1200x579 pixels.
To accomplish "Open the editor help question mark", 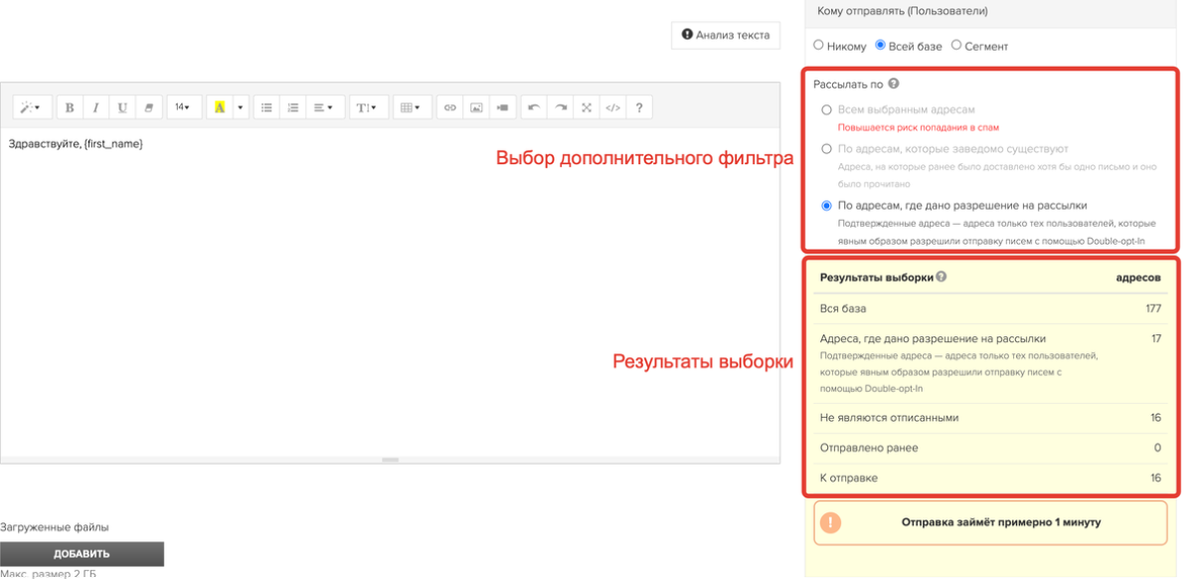I will pos(639,108).
